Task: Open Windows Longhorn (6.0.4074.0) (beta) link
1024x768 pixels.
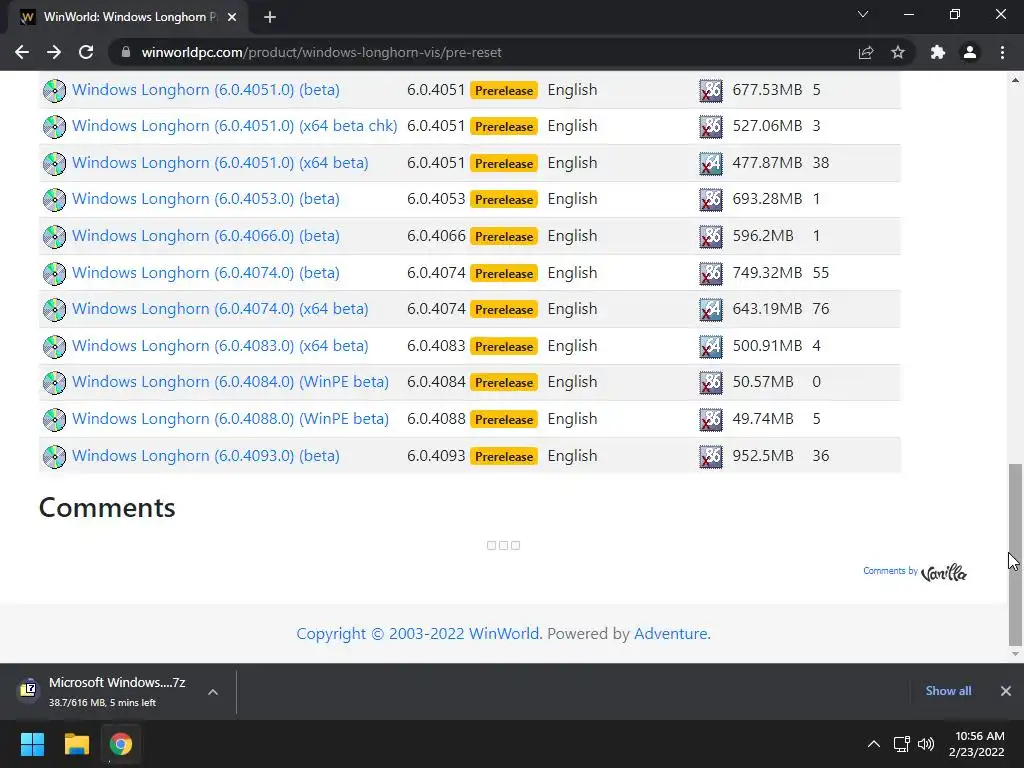Action: pyautogui.click(x=206, y=272)
